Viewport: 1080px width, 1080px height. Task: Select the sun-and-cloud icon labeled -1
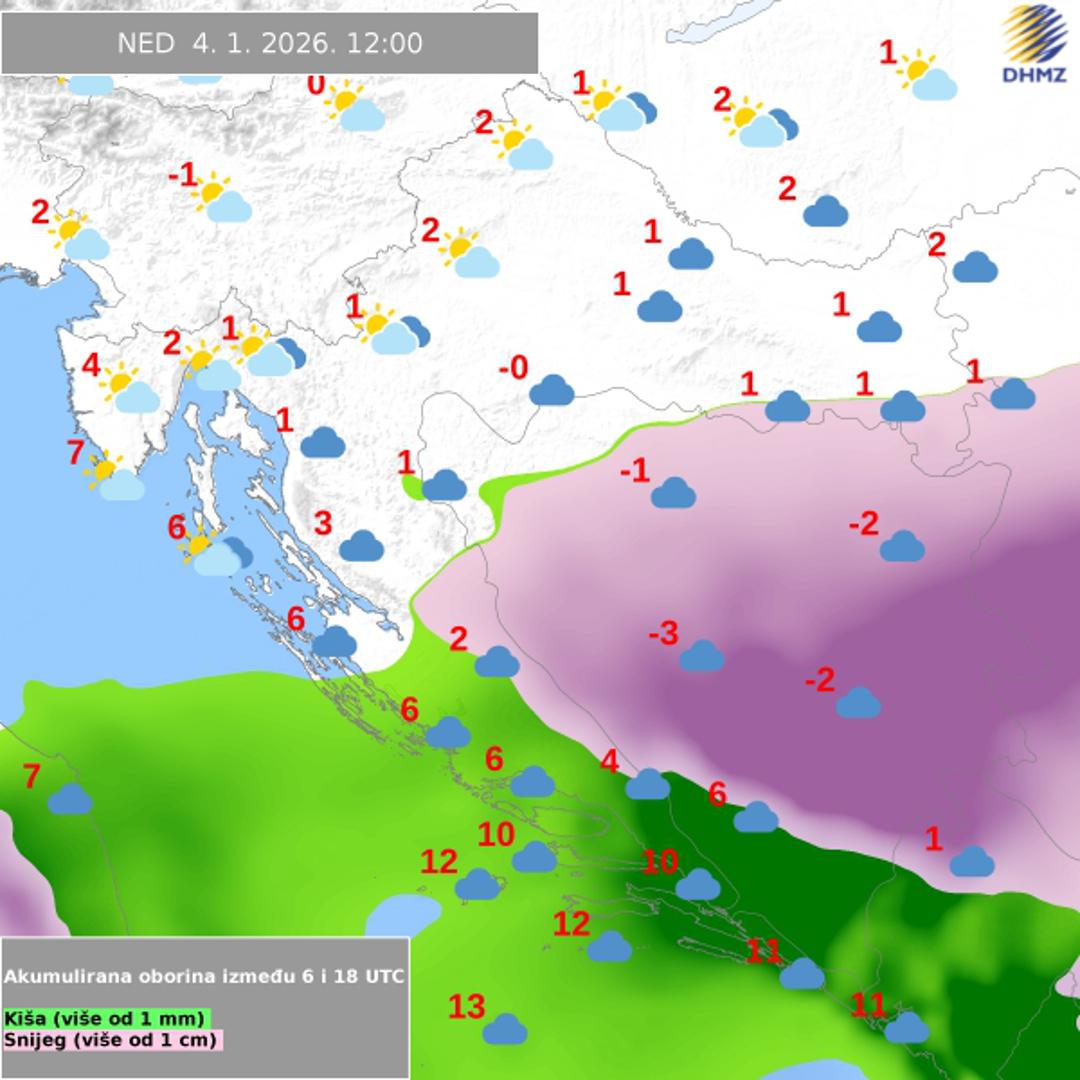(x=222, y=200)
